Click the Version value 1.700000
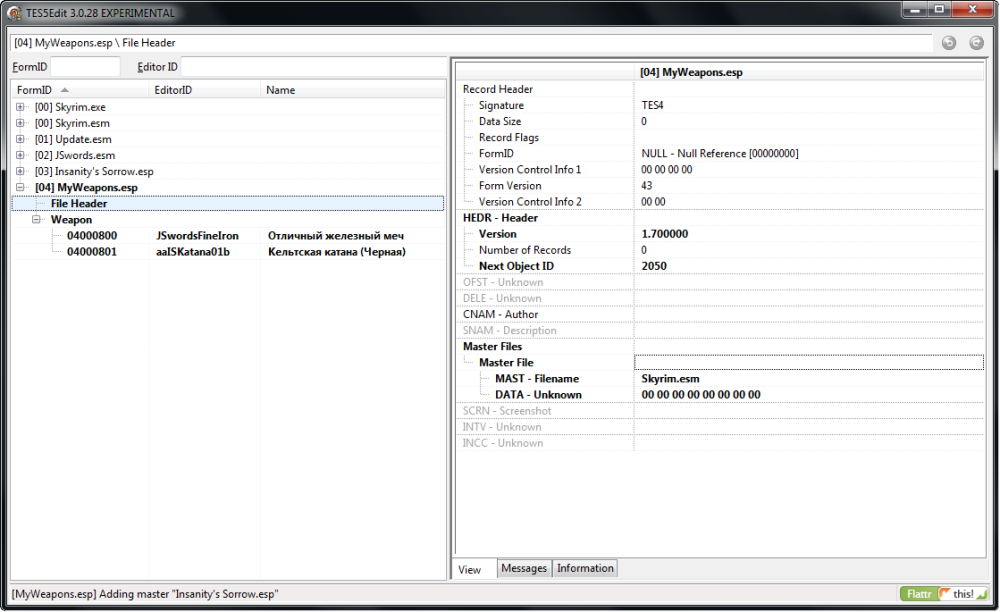This screenshot has width=1000, height=612. (x=665, y=234)
